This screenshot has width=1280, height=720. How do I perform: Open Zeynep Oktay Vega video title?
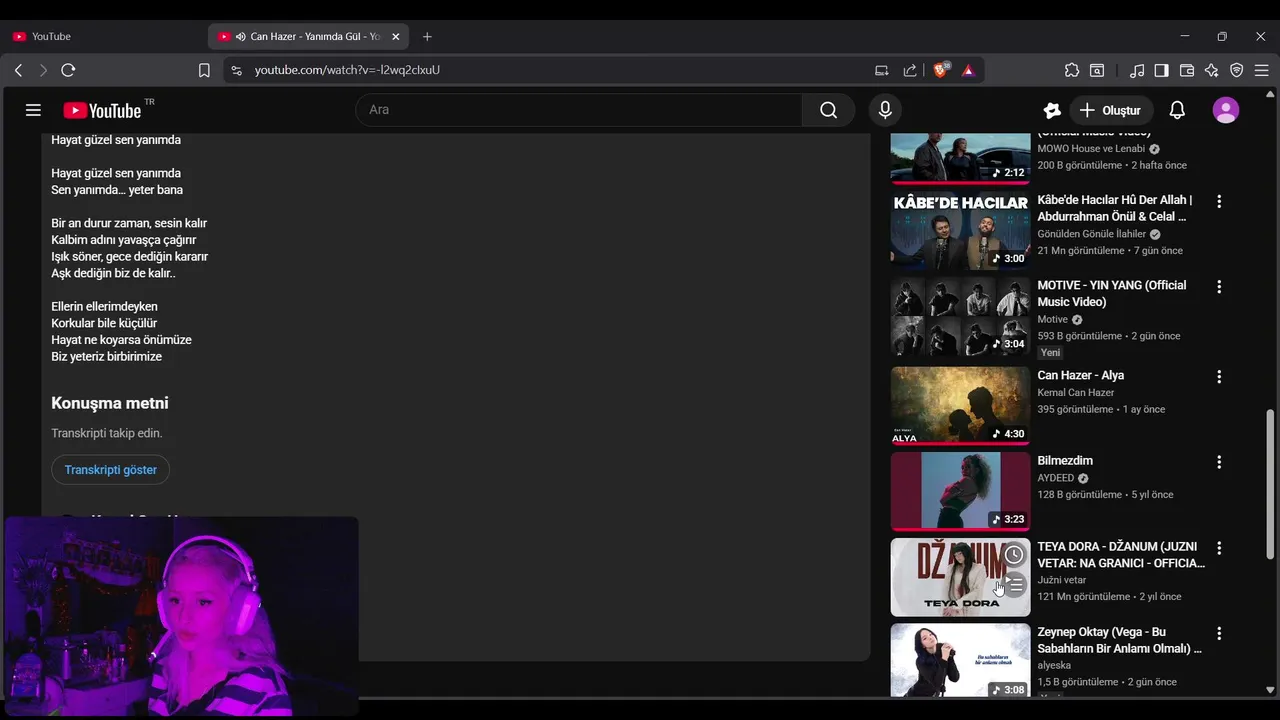(1120, 640)
